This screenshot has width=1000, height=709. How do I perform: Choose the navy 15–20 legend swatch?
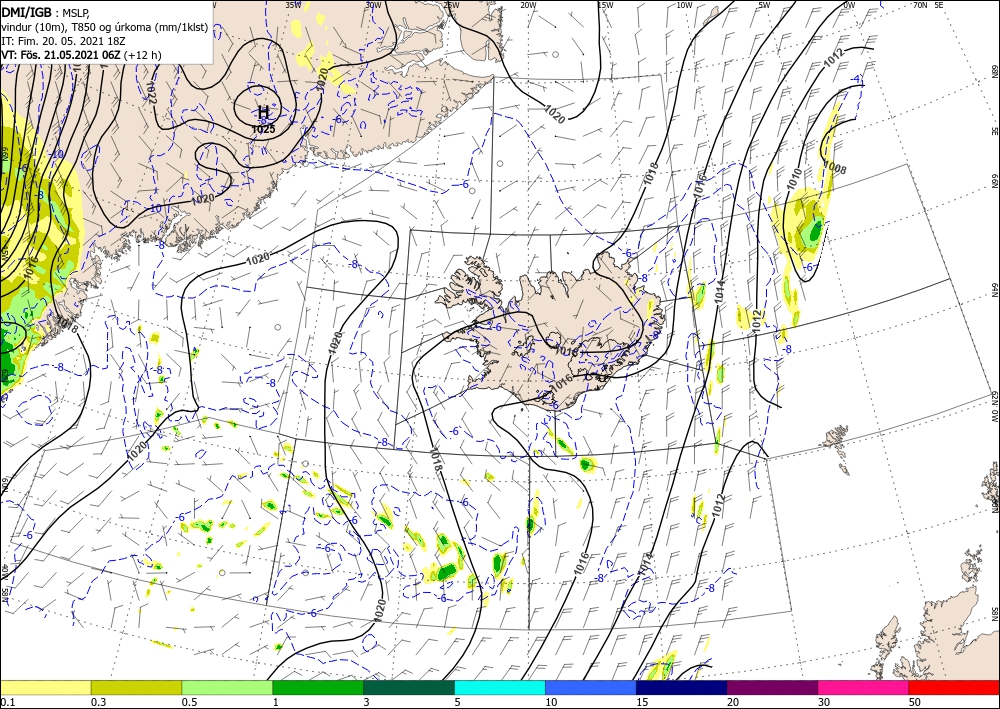[682, 687]
